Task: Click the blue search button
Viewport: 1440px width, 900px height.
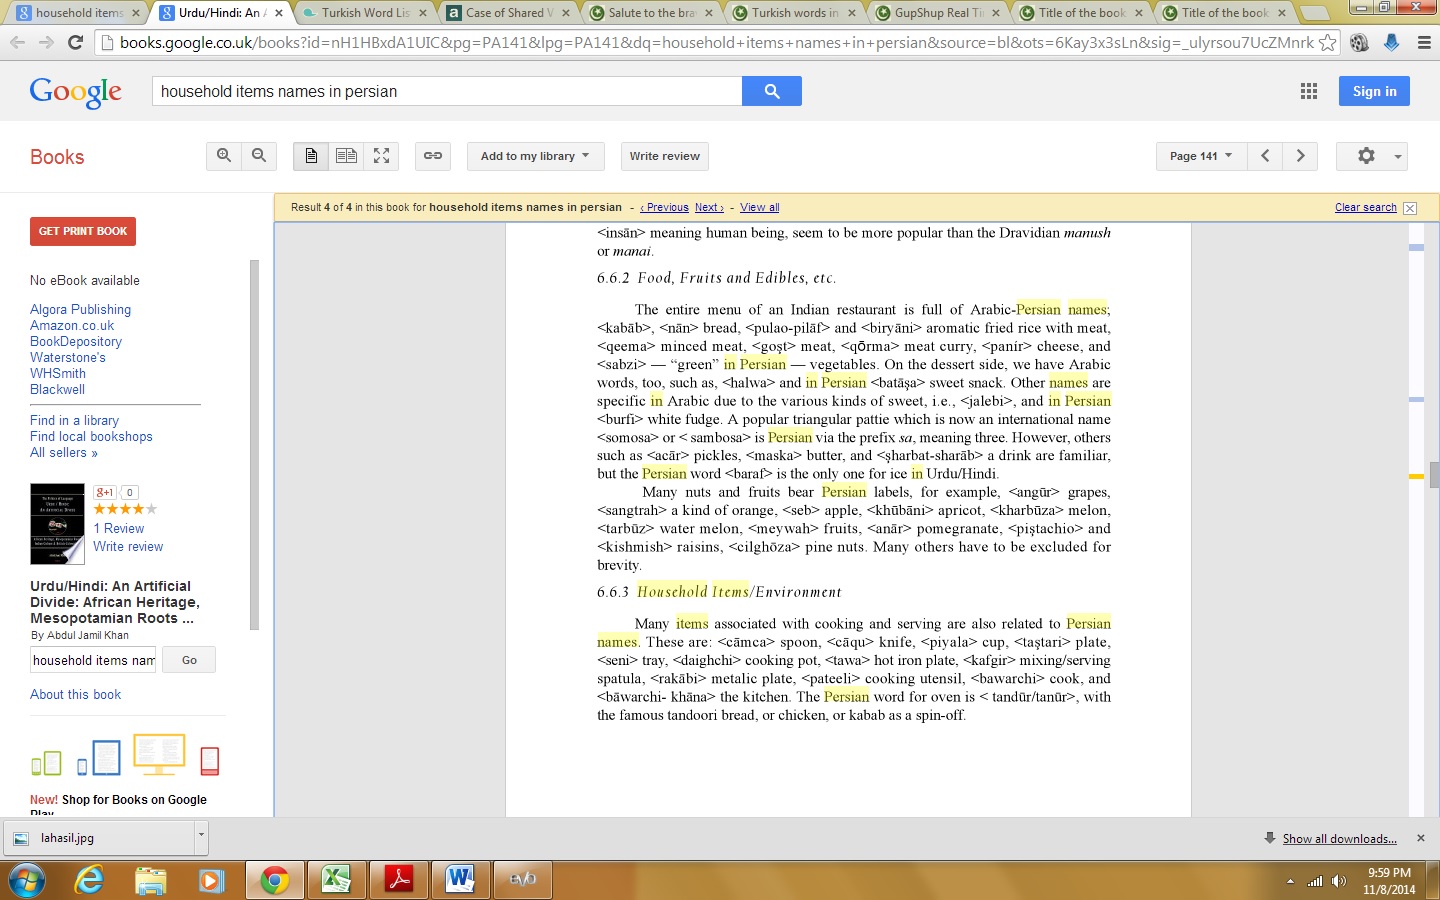Action: pyautogui.click(x=771, y=91)
